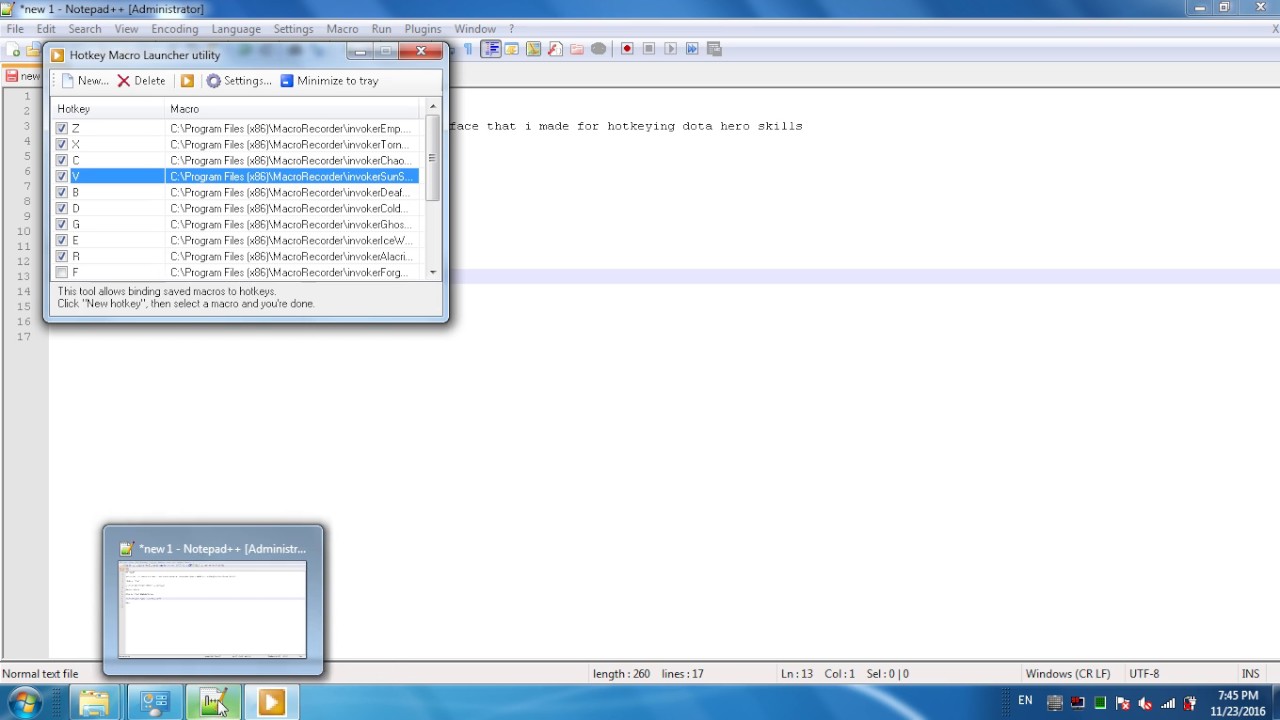Click the Function List icon in Notepad++ toolbar
This screenshot has height=720, width=1280.
pos(555,49)
